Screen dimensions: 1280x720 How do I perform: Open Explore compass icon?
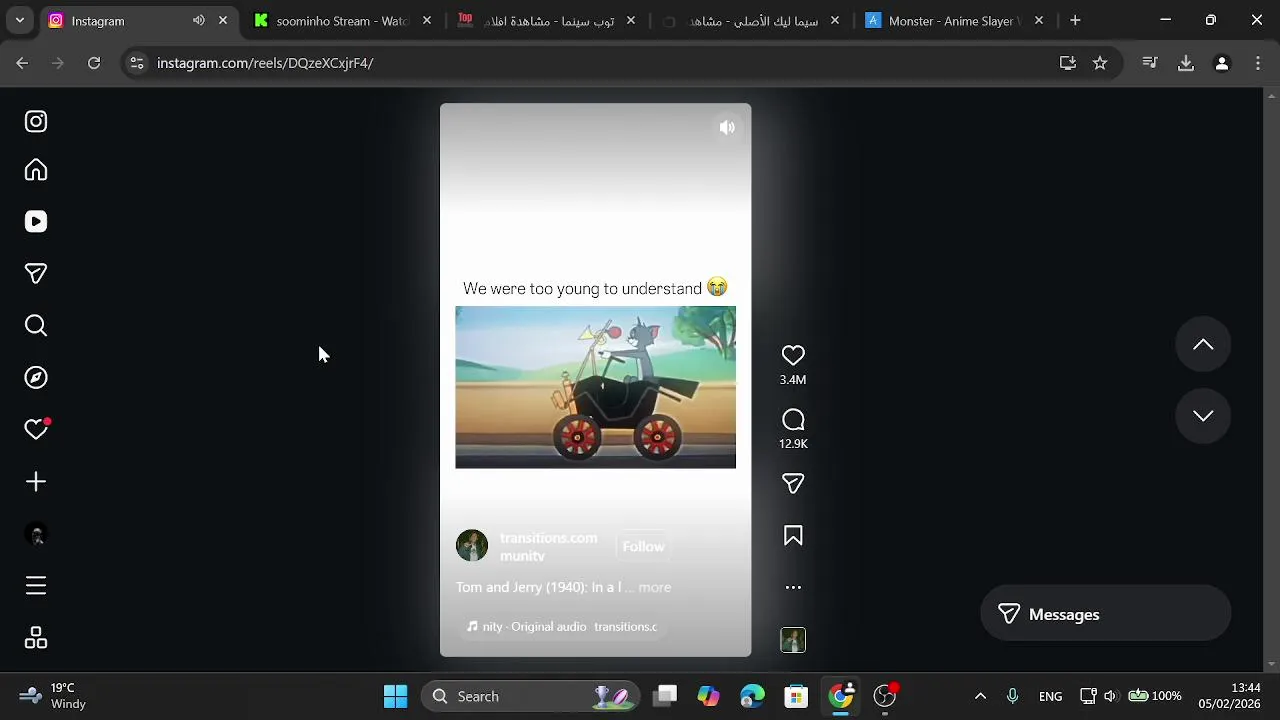[x=36, y=378]
